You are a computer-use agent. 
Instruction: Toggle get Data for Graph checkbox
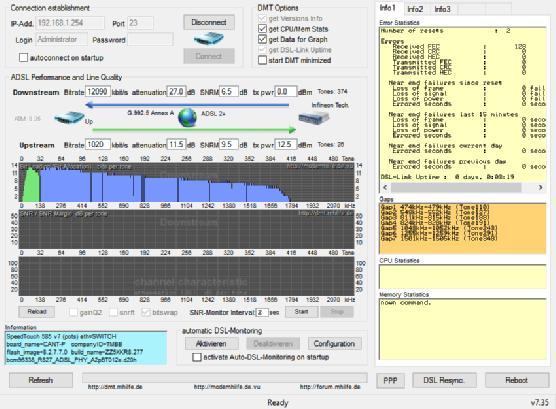(x=262, y=39)
